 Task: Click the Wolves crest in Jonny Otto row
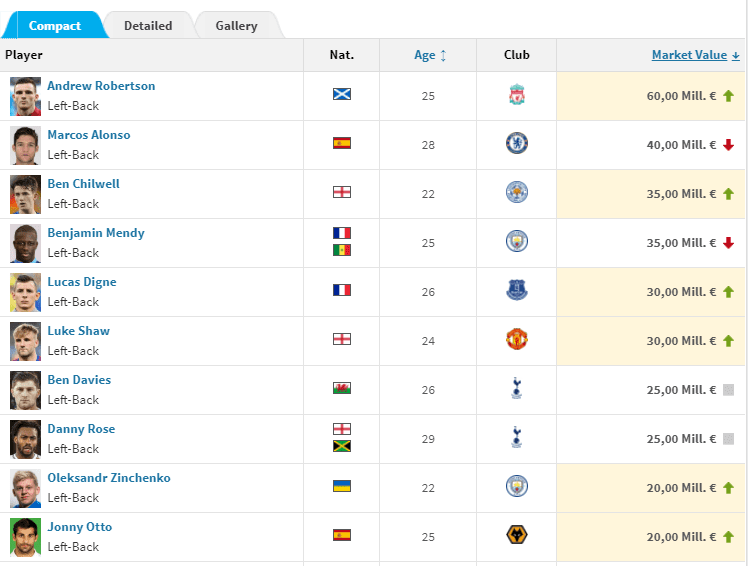[x=517, y=535]
